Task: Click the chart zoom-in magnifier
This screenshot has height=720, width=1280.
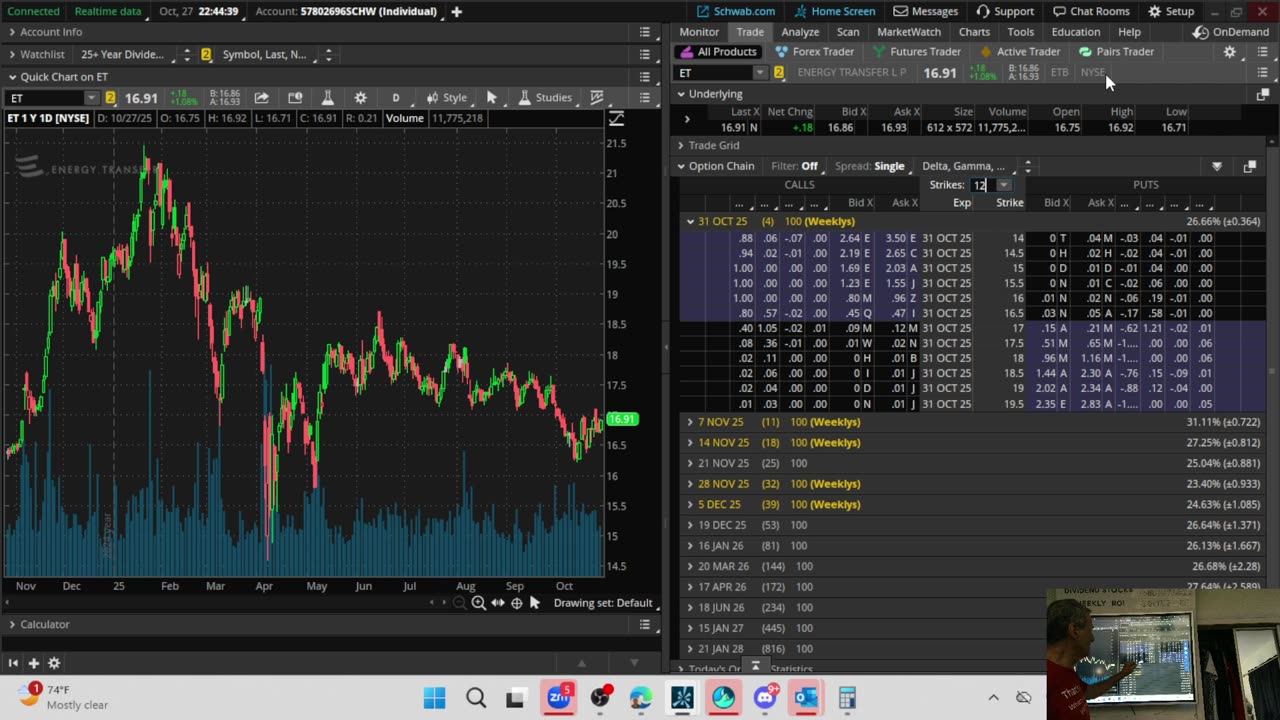Action: pos(478,603)
